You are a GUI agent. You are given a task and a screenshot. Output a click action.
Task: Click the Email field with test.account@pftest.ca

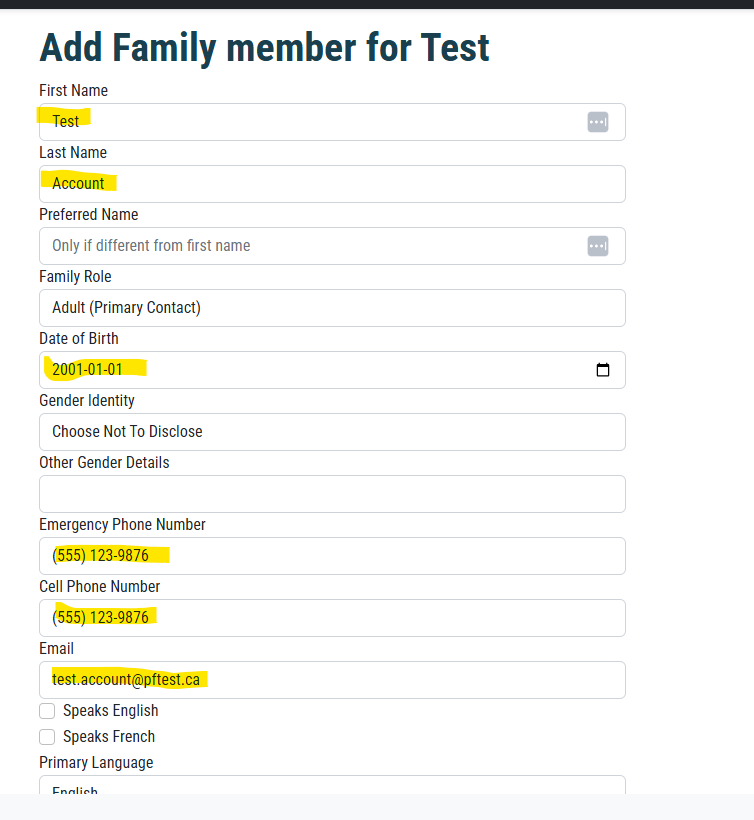[332, 680]
